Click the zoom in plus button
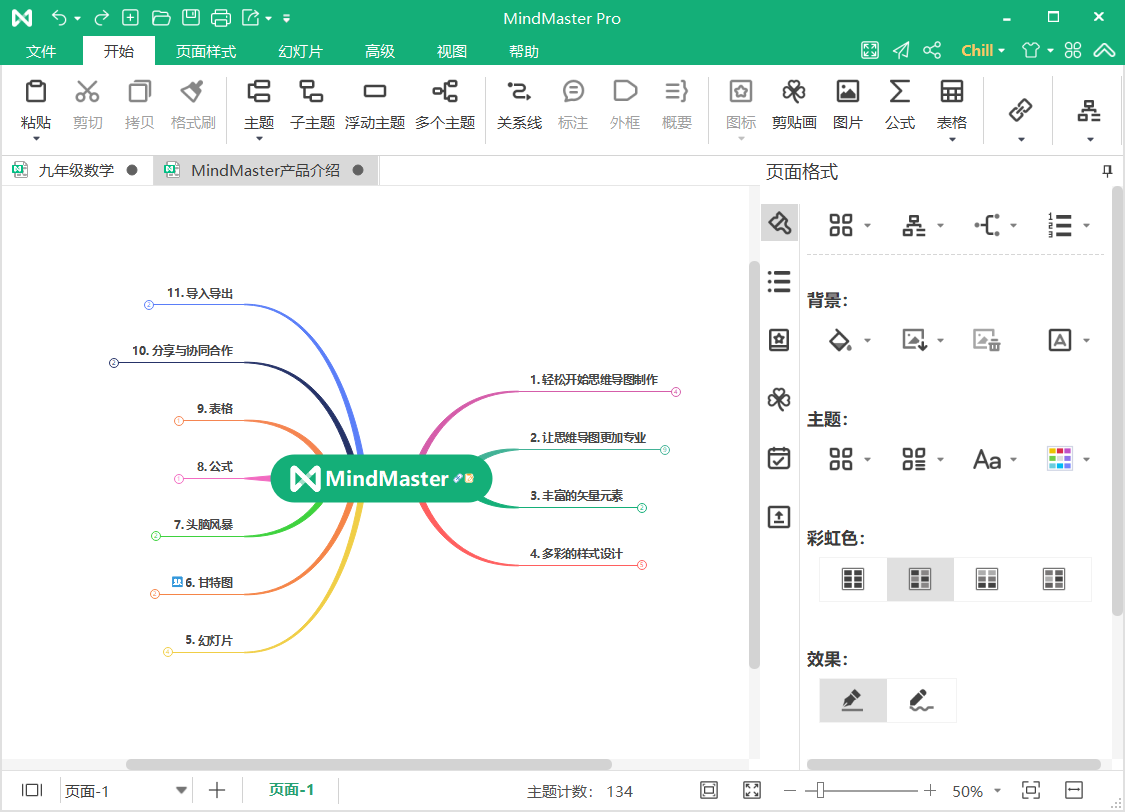The width and height of the screenshot is (1125, 812). tap(930, 790)
